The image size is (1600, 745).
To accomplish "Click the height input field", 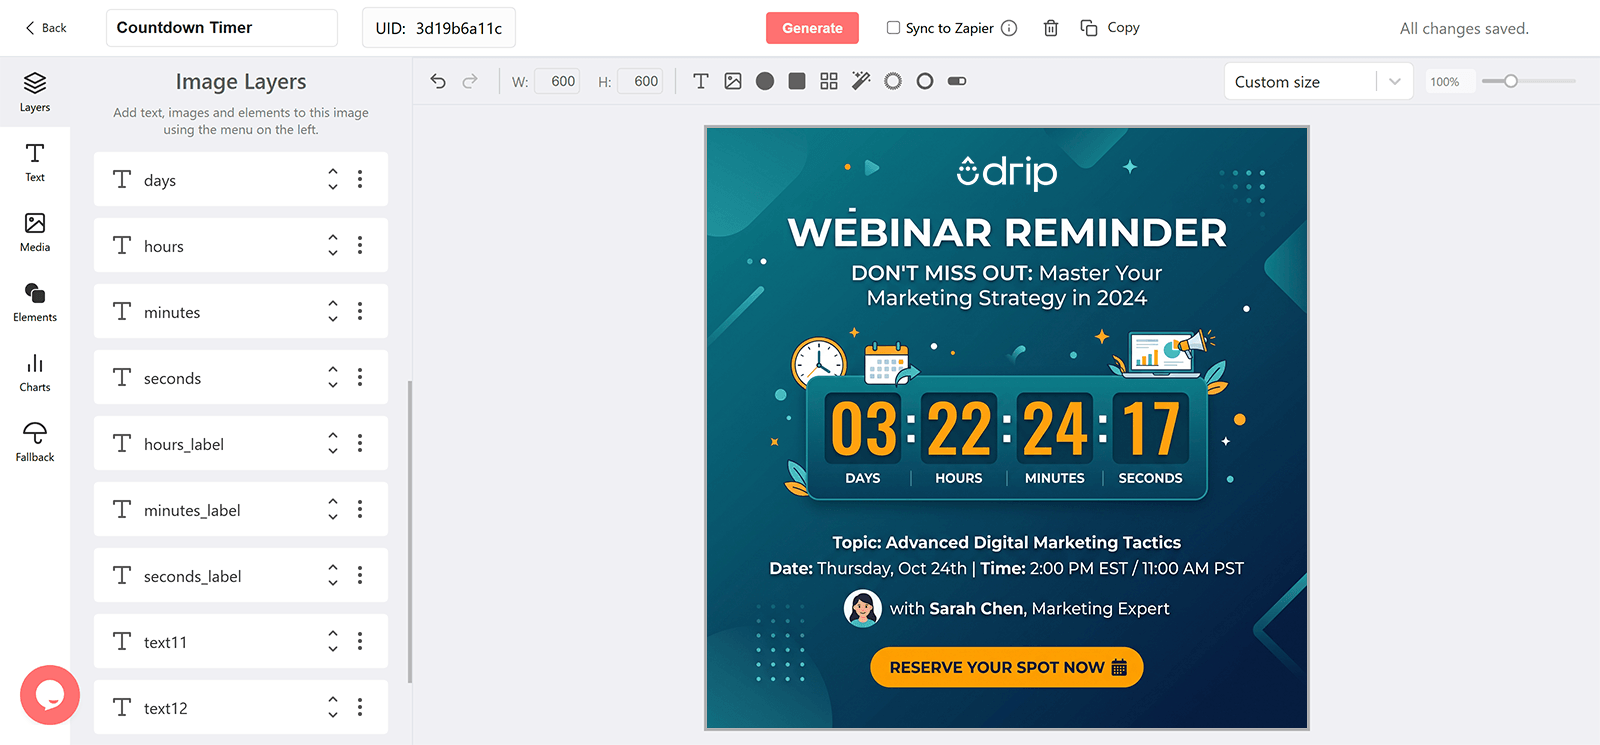I will (640, 81).
